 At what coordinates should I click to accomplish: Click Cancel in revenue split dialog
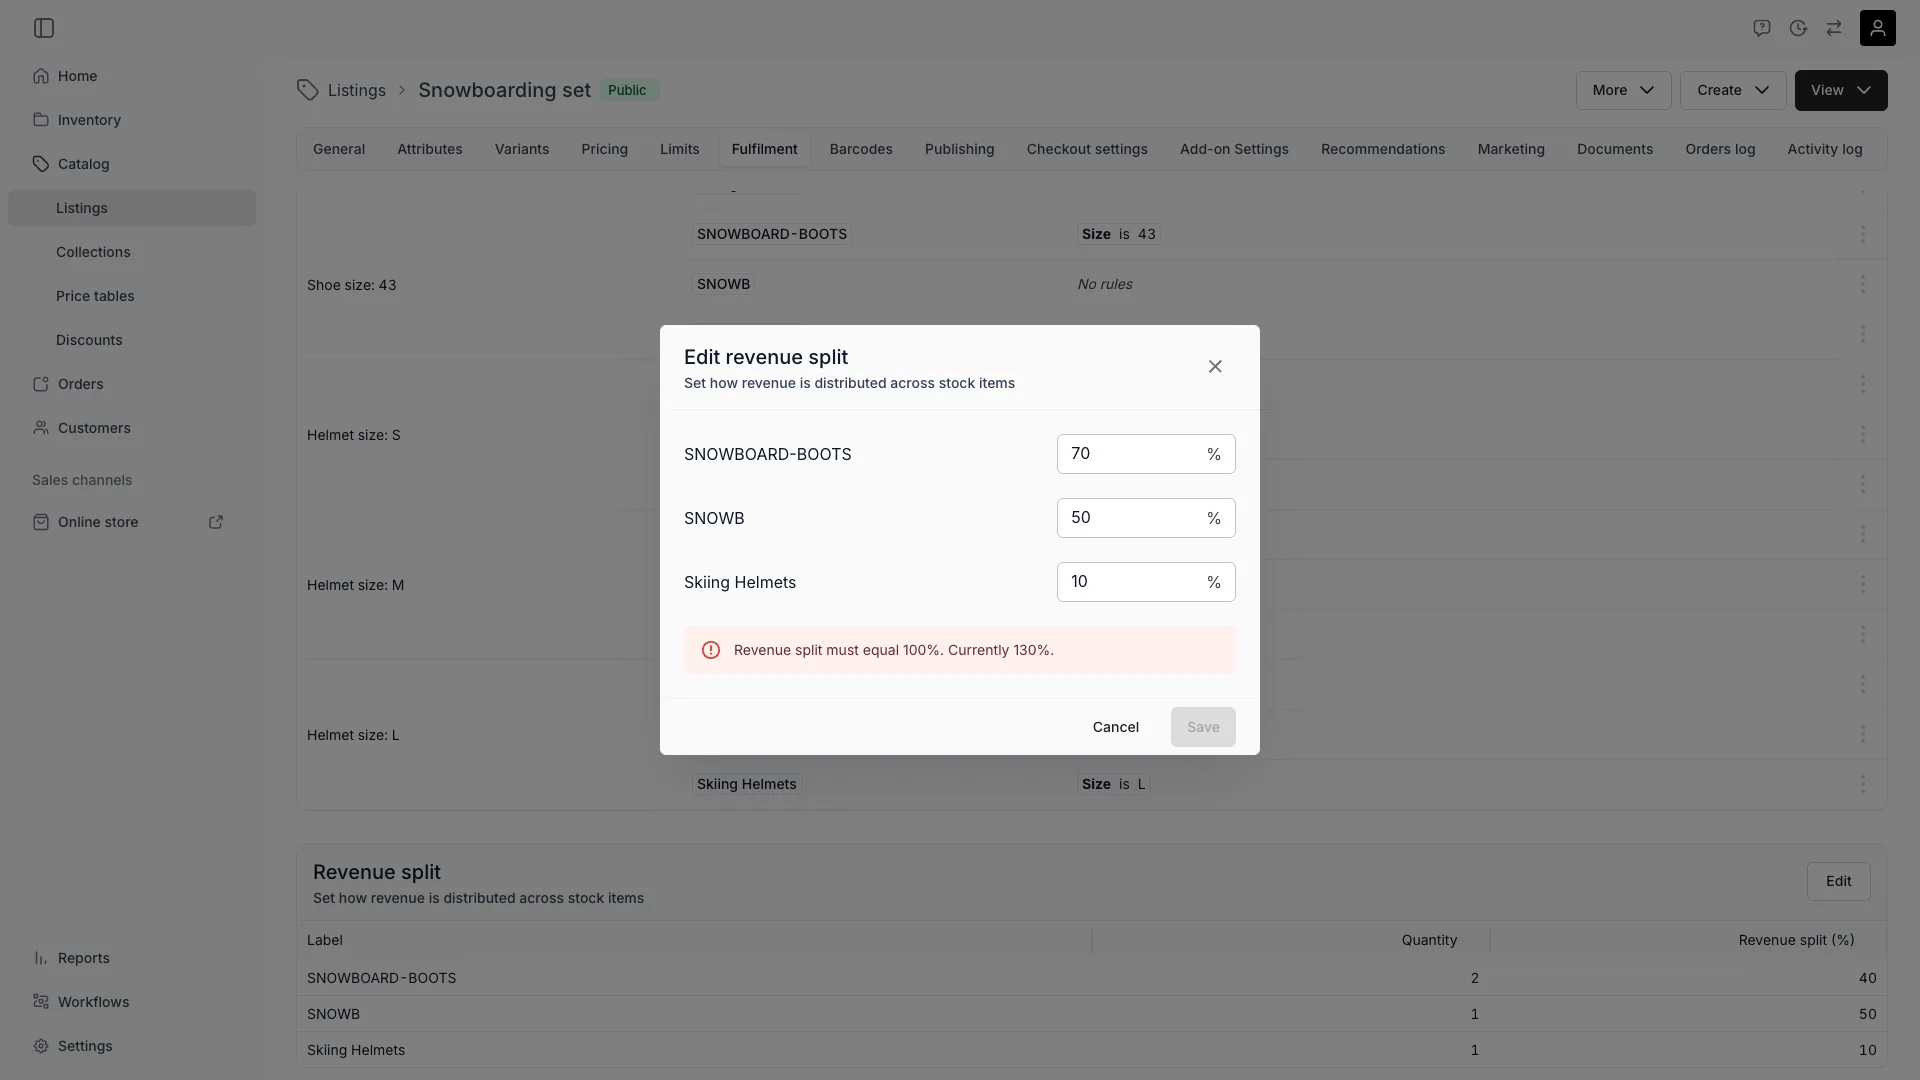click(1115, 727)
